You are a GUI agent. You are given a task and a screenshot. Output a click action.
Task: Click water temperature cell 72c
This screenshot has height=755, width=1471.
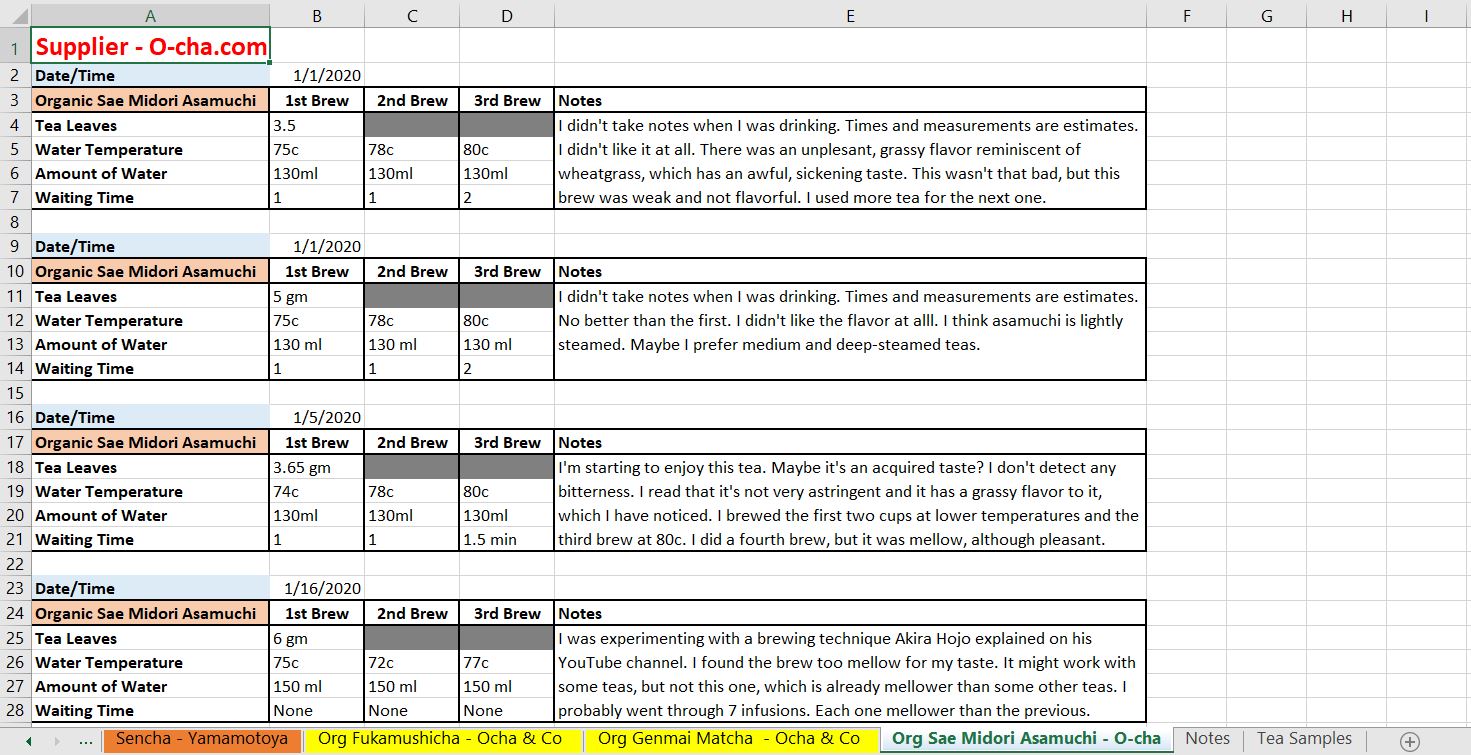412,662
